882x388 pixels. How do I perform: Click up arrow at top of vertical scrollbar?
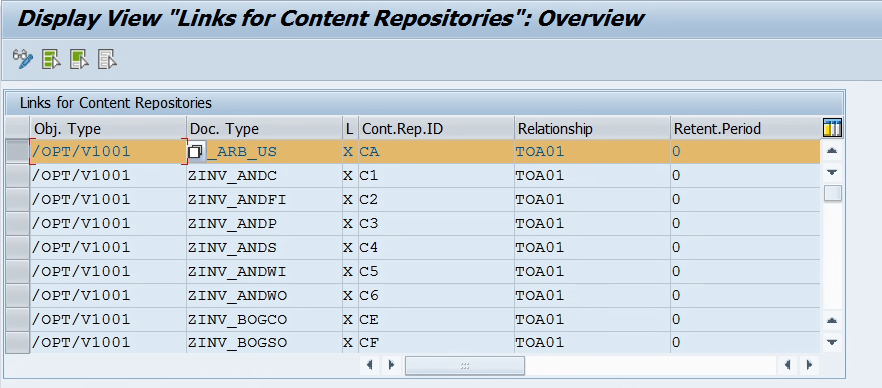(832, 151)
